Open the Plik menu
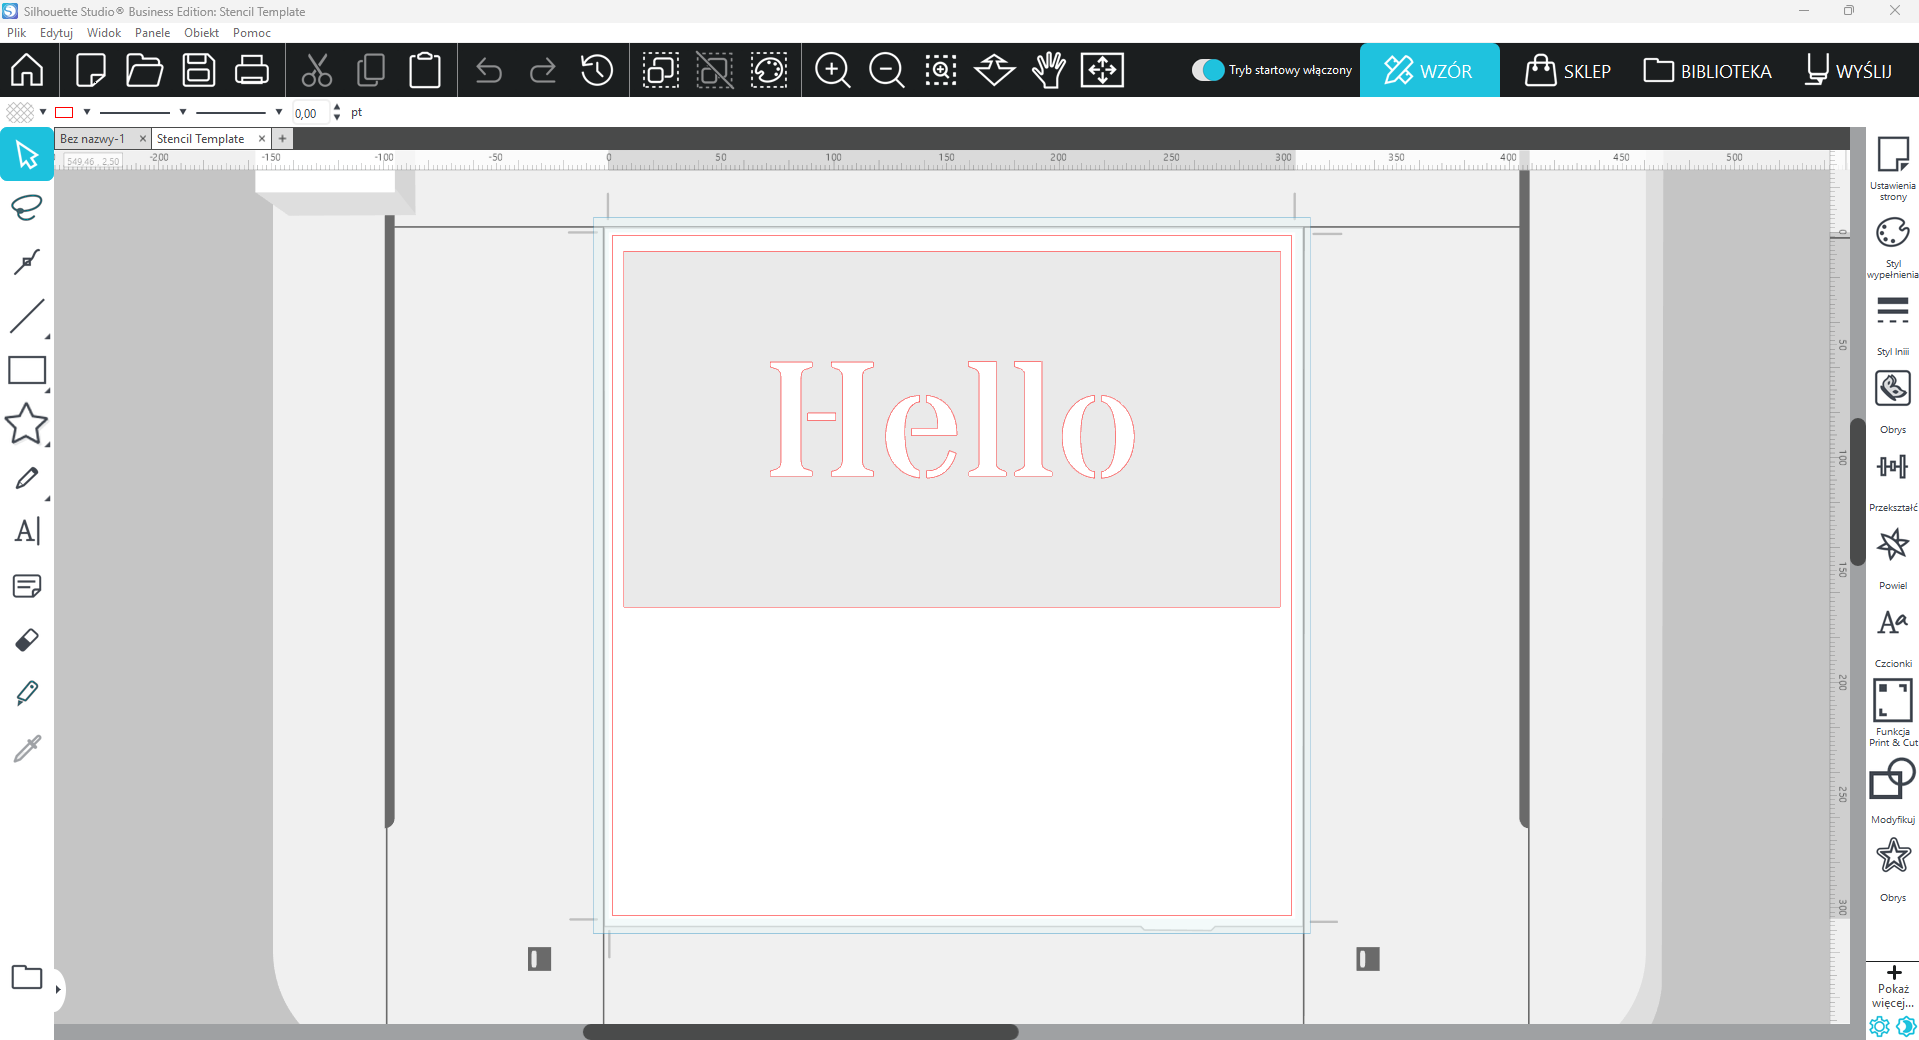The height and width of the screenshot is (1040, 1919). pyautogui.click(x=17, y=33)
